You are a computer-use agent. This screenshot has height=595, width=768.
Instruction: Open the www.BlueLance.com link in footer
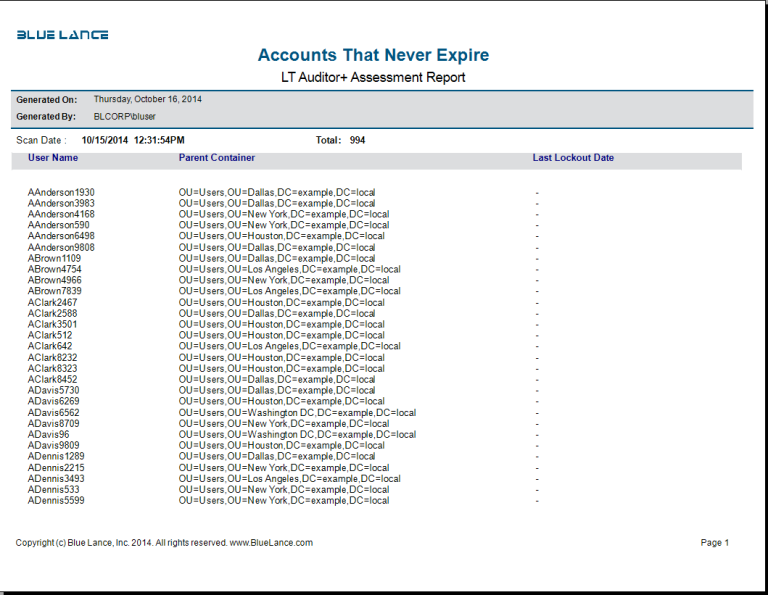click(x=271, y=543)
